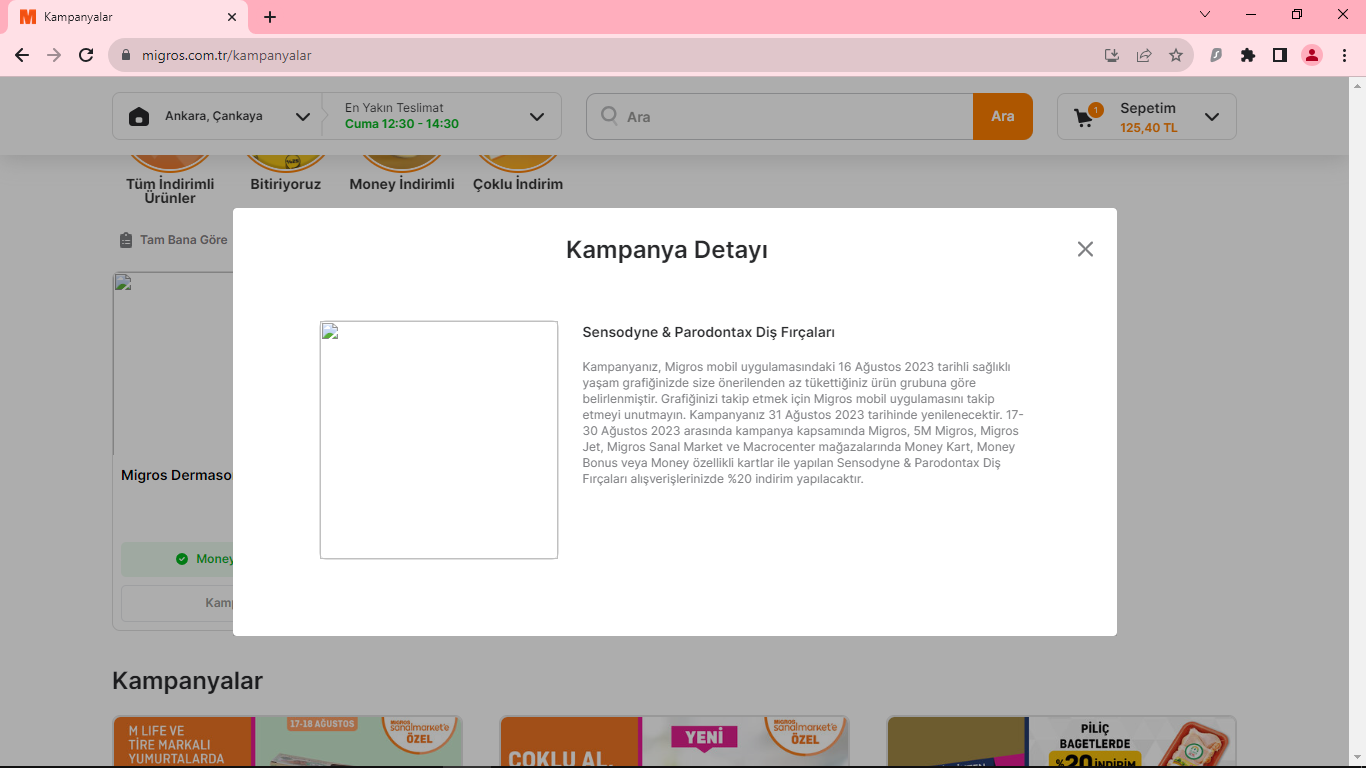
Task: Go forward in browser history
Action: (54, 55)
